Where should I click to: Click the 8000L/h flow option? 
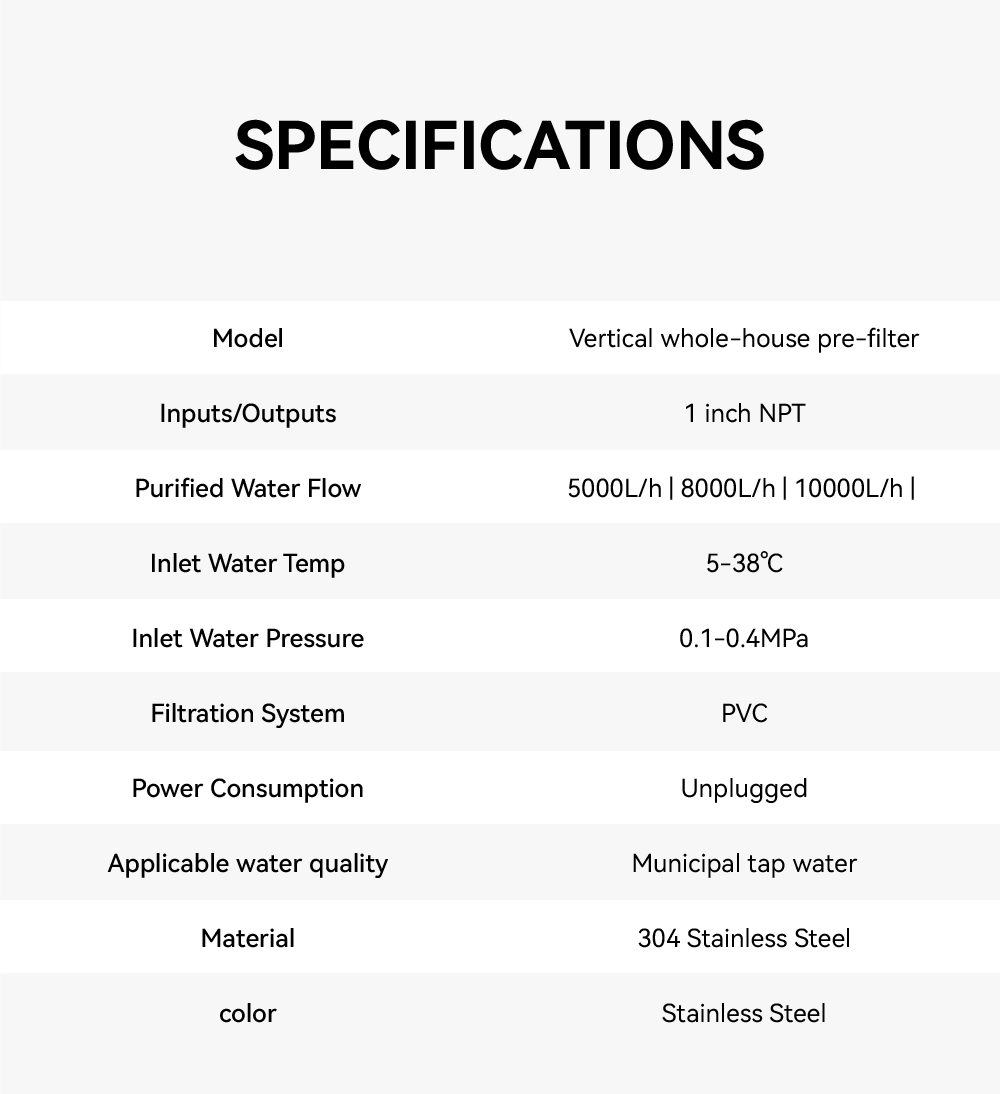(727, 488)
